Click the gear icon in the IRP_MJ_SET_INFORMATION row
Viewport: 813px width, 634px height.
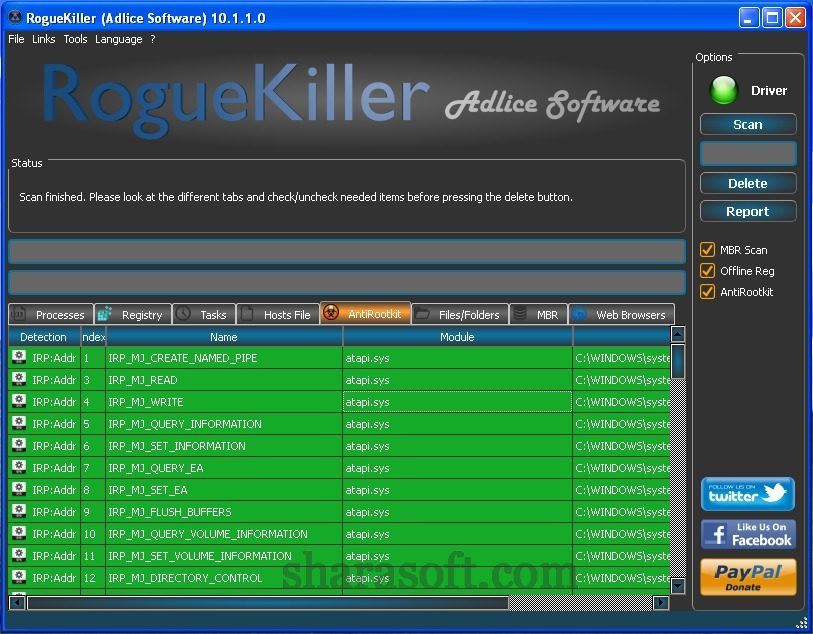[19, 445]
